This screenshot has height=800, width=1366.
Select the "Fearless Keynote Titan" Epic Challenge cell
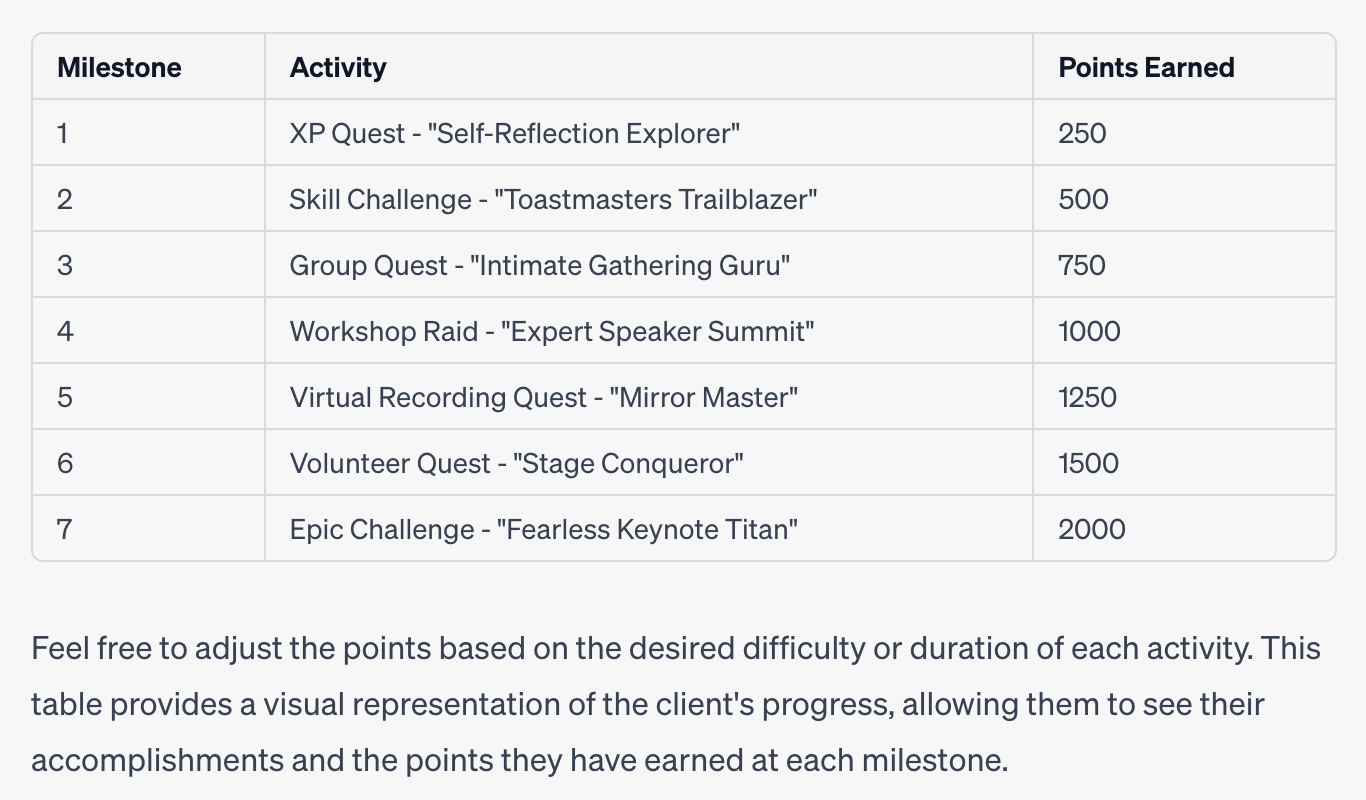point(544,529)
